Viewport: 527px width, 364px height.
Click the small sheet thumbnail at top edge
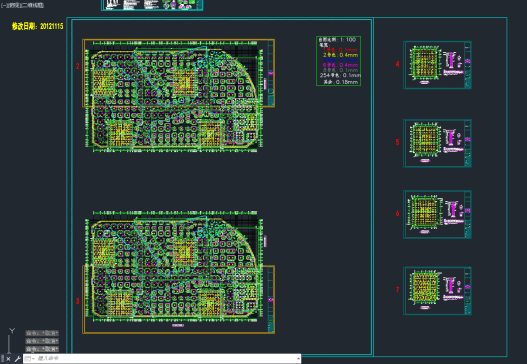tap(152, 5)
